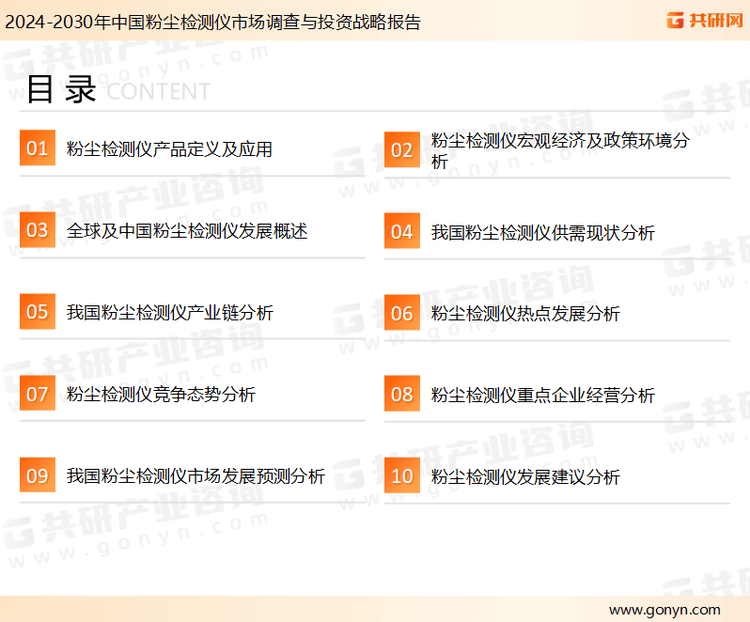Select the orange 08 number badge
Screen dimensions: 750x622
pyautogui.click(x=402, y=394)
